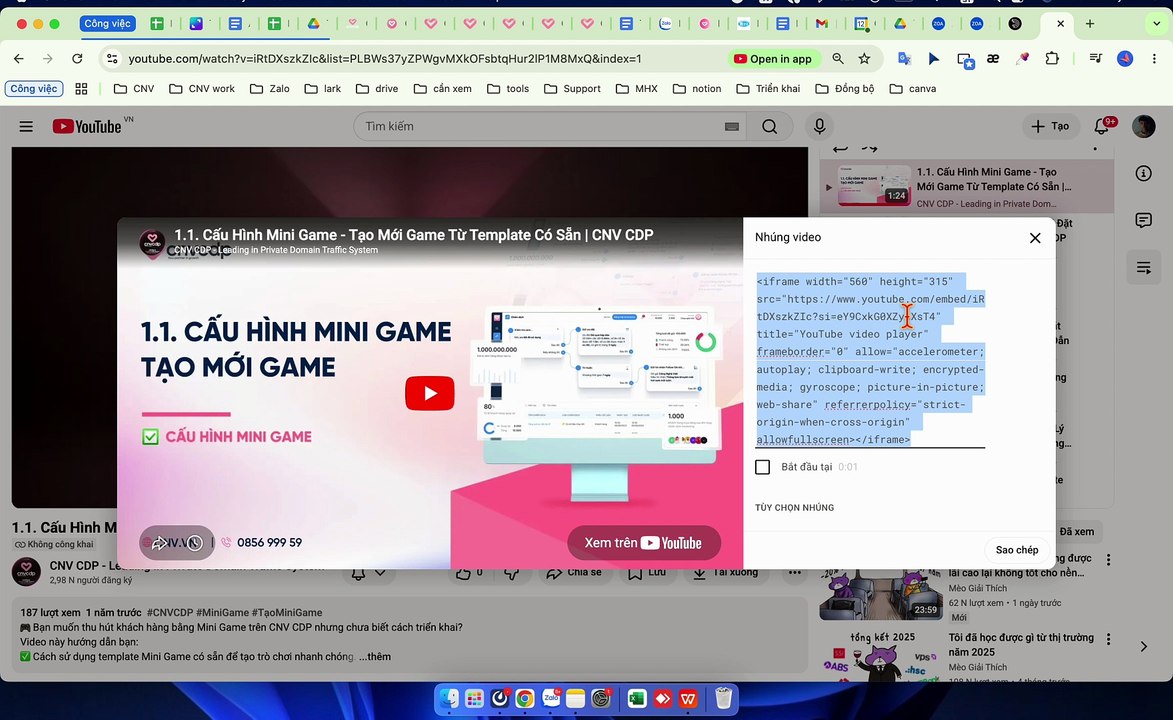Open the notifications bell

click(1102, 126)
